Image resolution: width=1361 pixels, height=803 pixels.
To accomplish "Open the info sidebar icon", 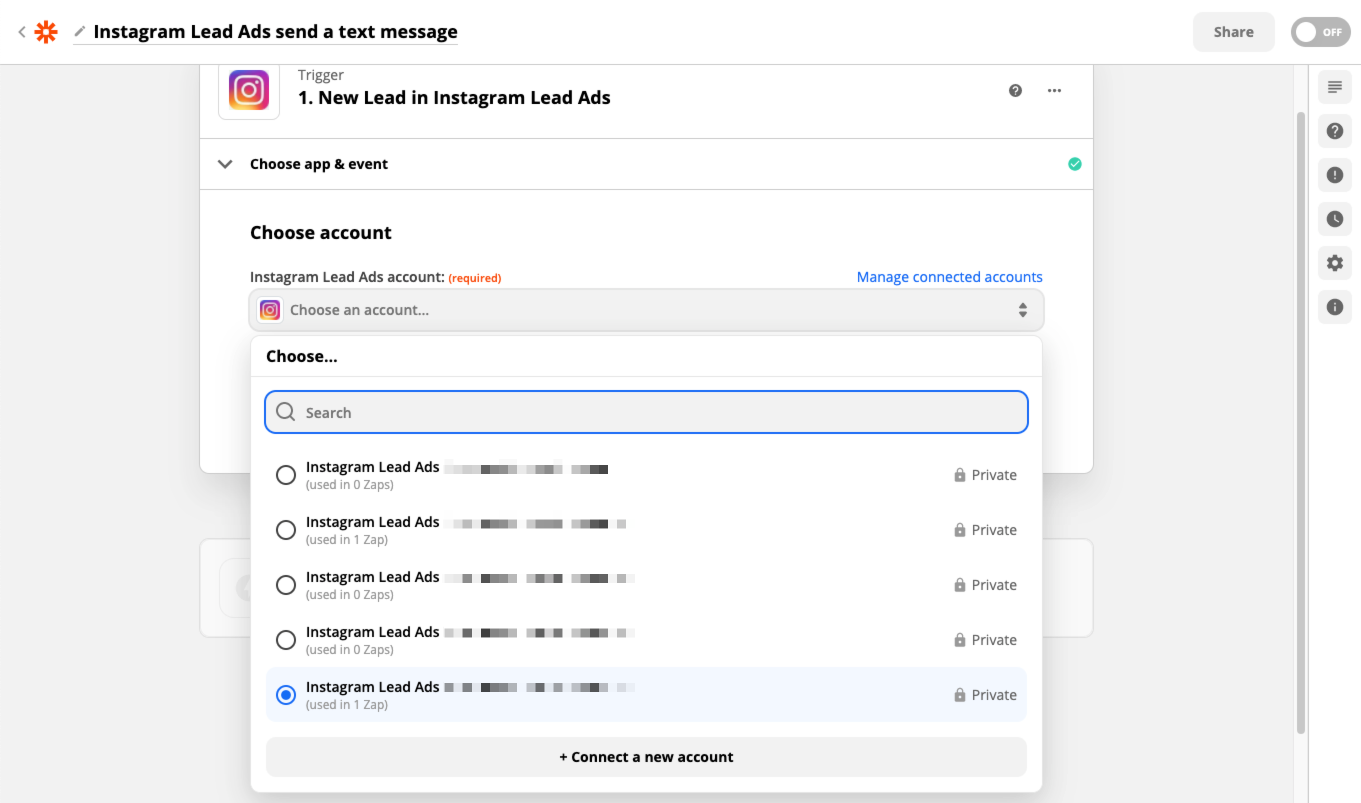I will 1334,307.
